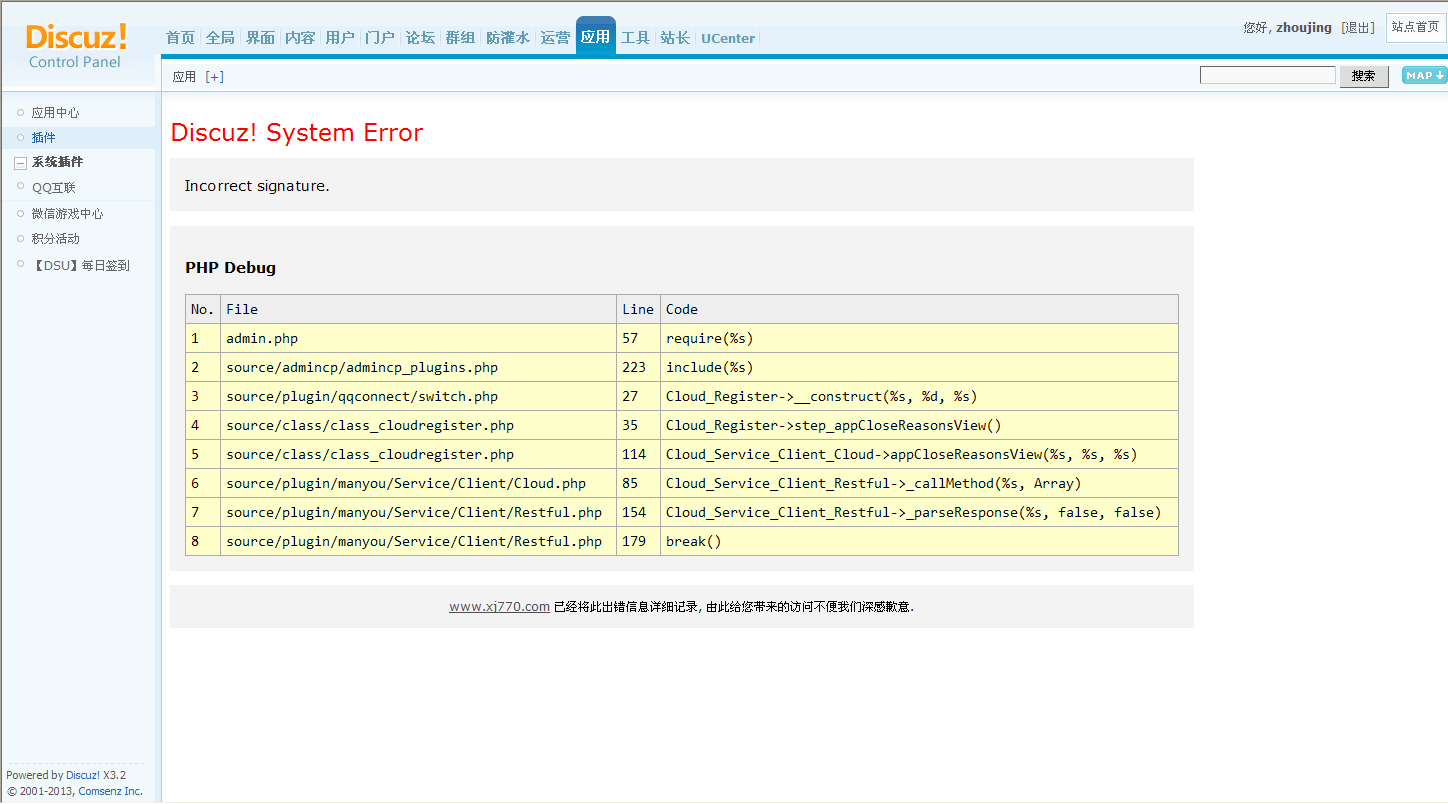Open the 【DSU】每日签到 plugin
Viewport: 1448px width, 804px height.
click(80, 266)
